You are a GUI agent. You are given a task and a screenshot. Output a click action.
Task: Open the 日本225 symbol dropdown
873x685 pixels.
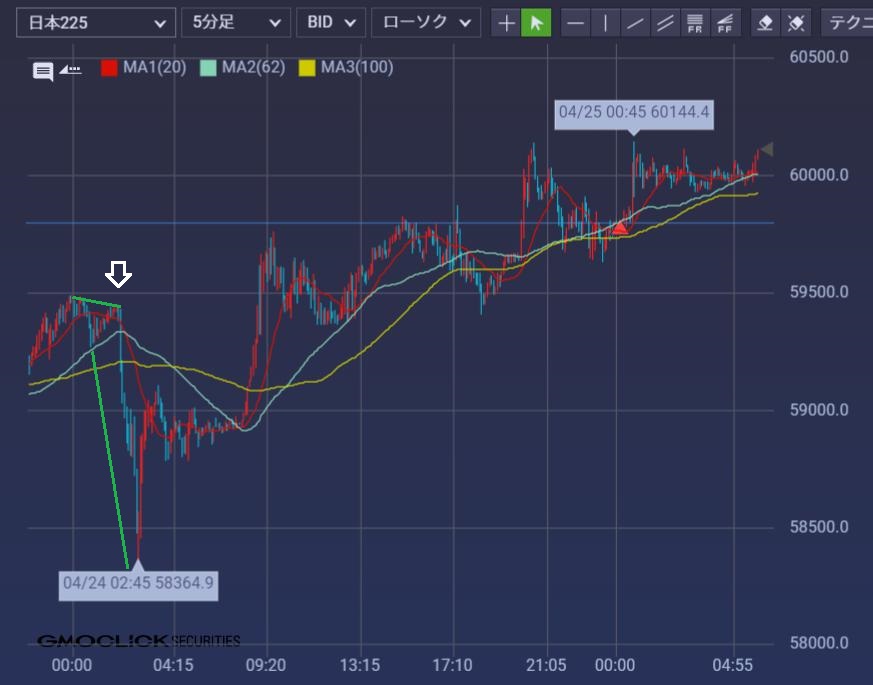click(94, 23)
